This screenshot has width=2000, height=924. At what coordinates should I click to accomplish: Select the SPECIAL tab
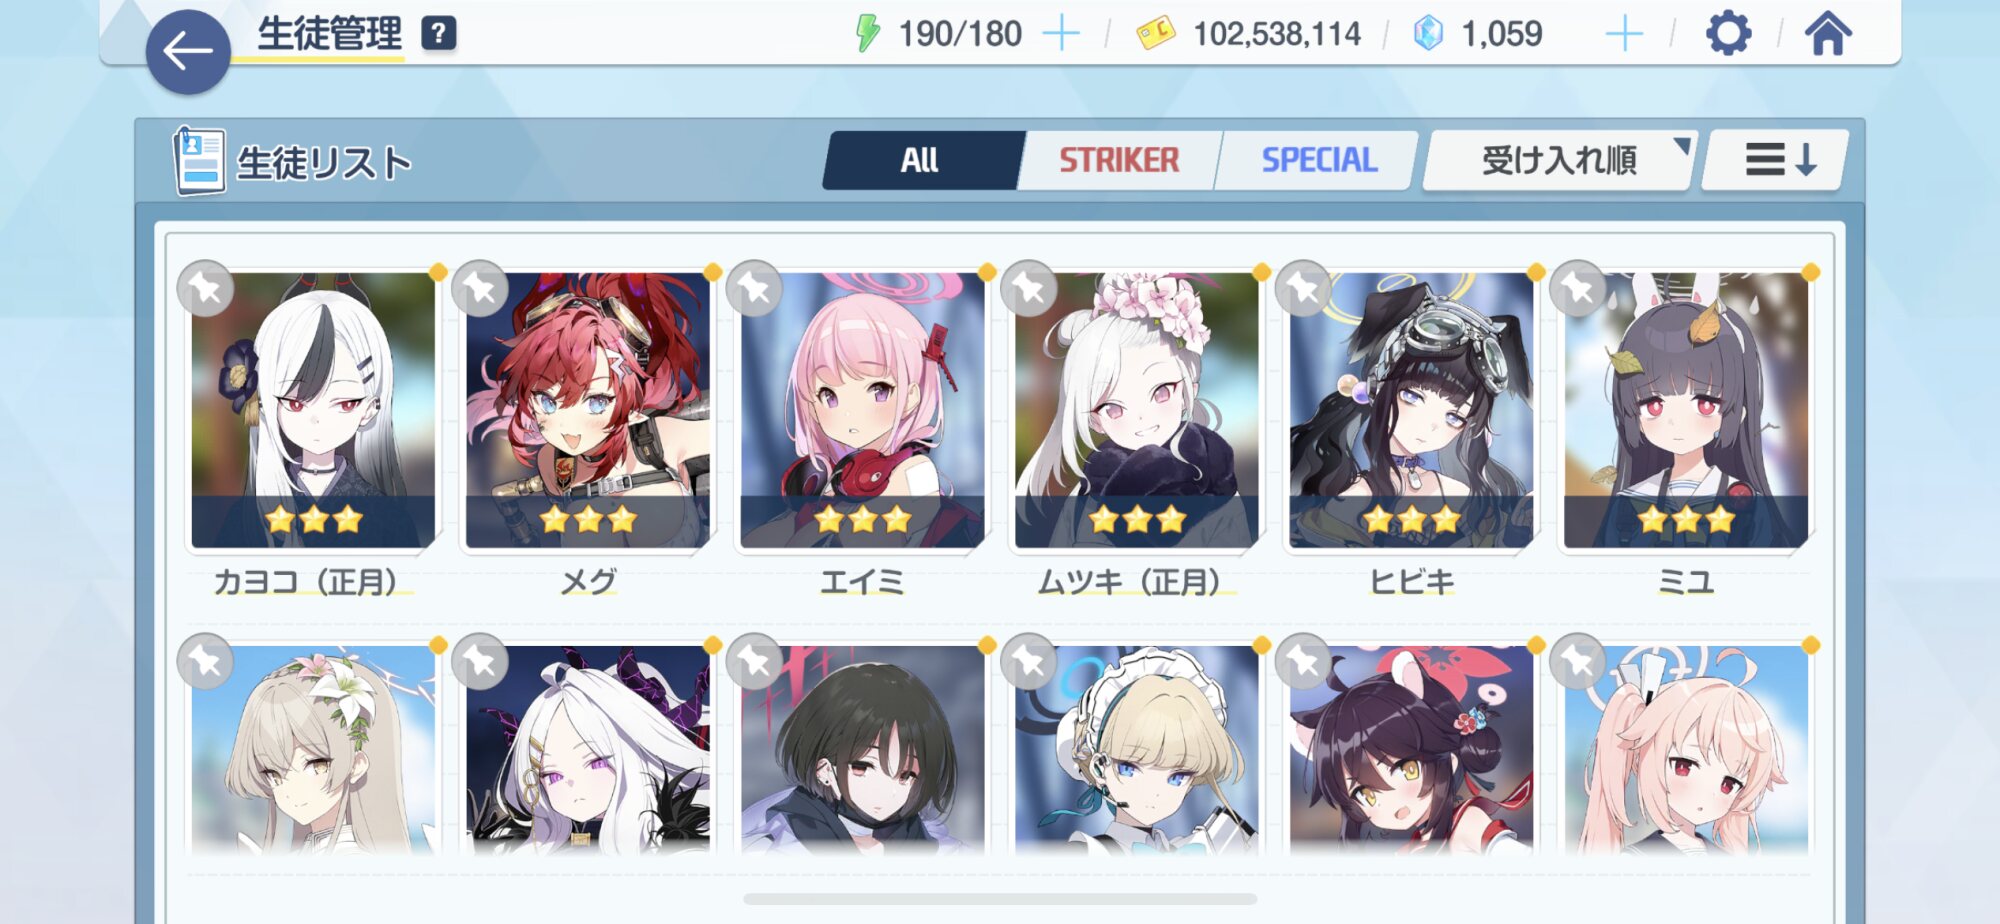(1318, 160)
